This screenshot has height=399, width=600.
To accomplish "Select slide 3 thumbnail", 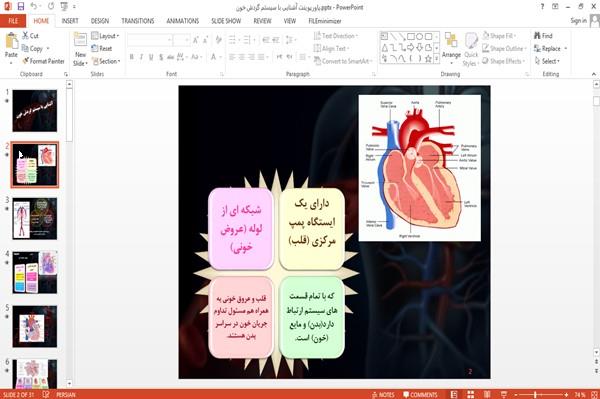I will 35,218.
